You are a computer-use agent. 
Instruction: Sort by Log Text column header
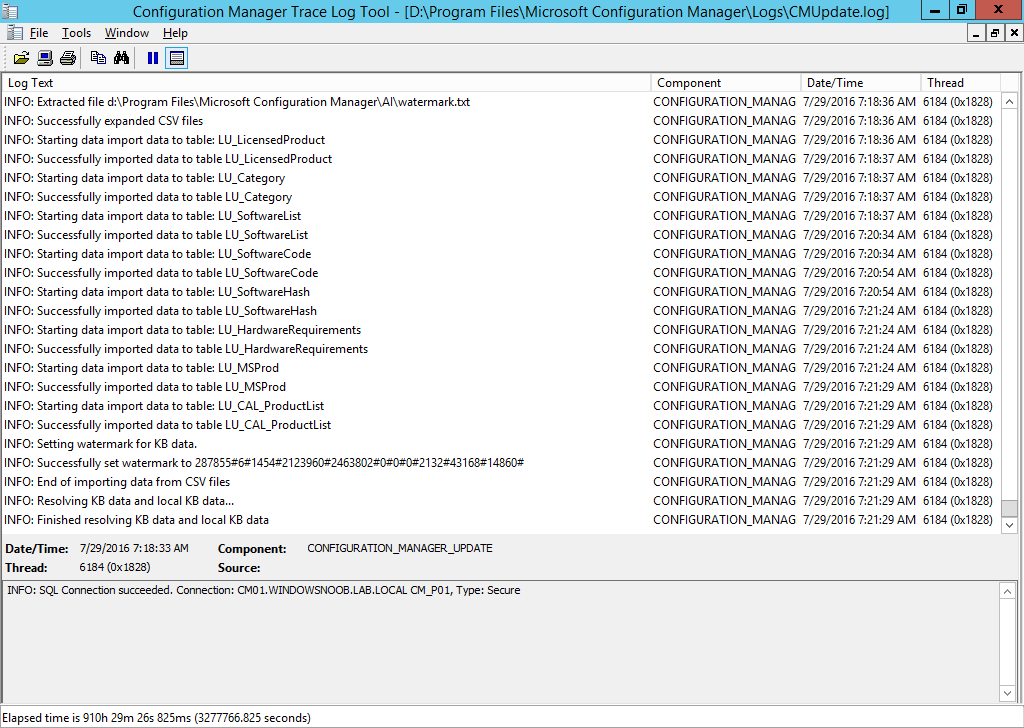point(327,83)
